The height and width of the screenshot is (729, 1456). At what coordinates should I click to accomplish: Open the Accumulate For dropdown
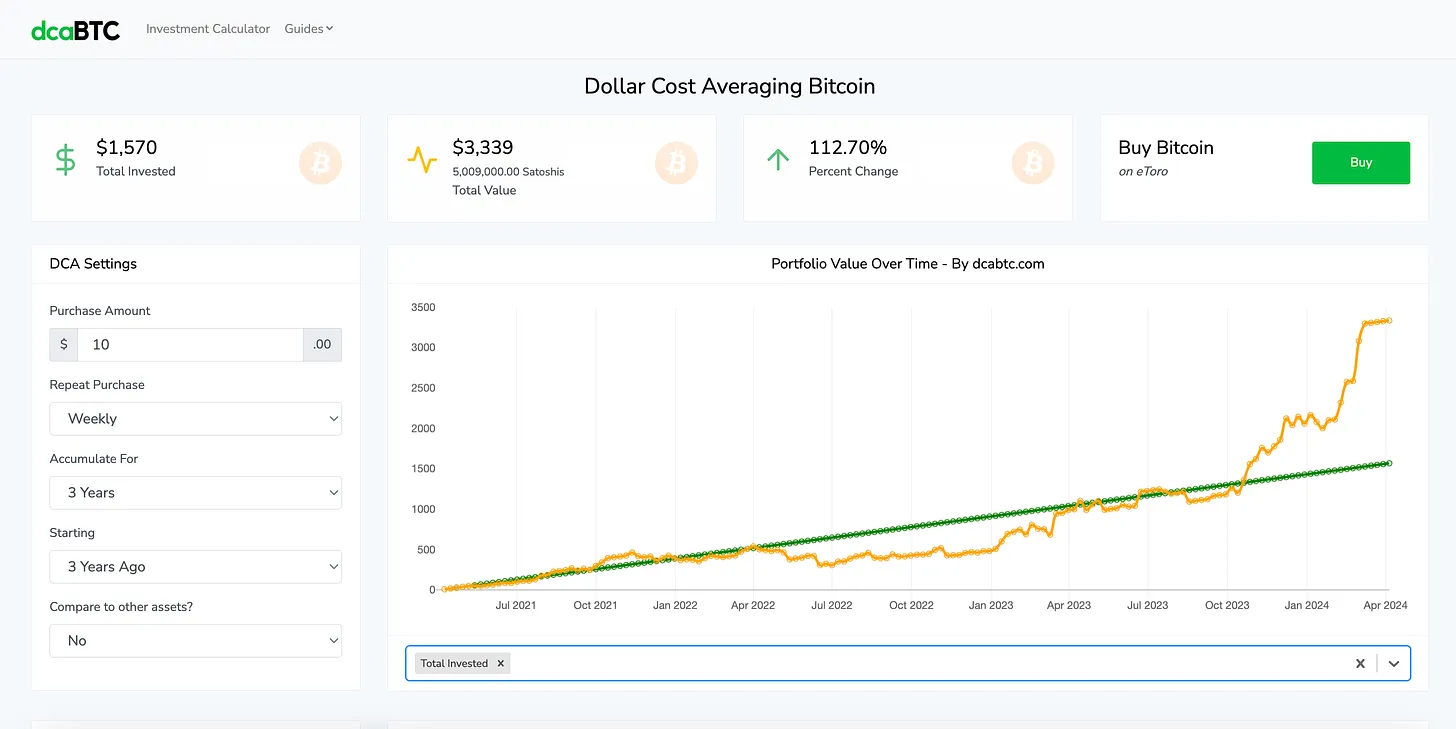[x=195, y=493]
